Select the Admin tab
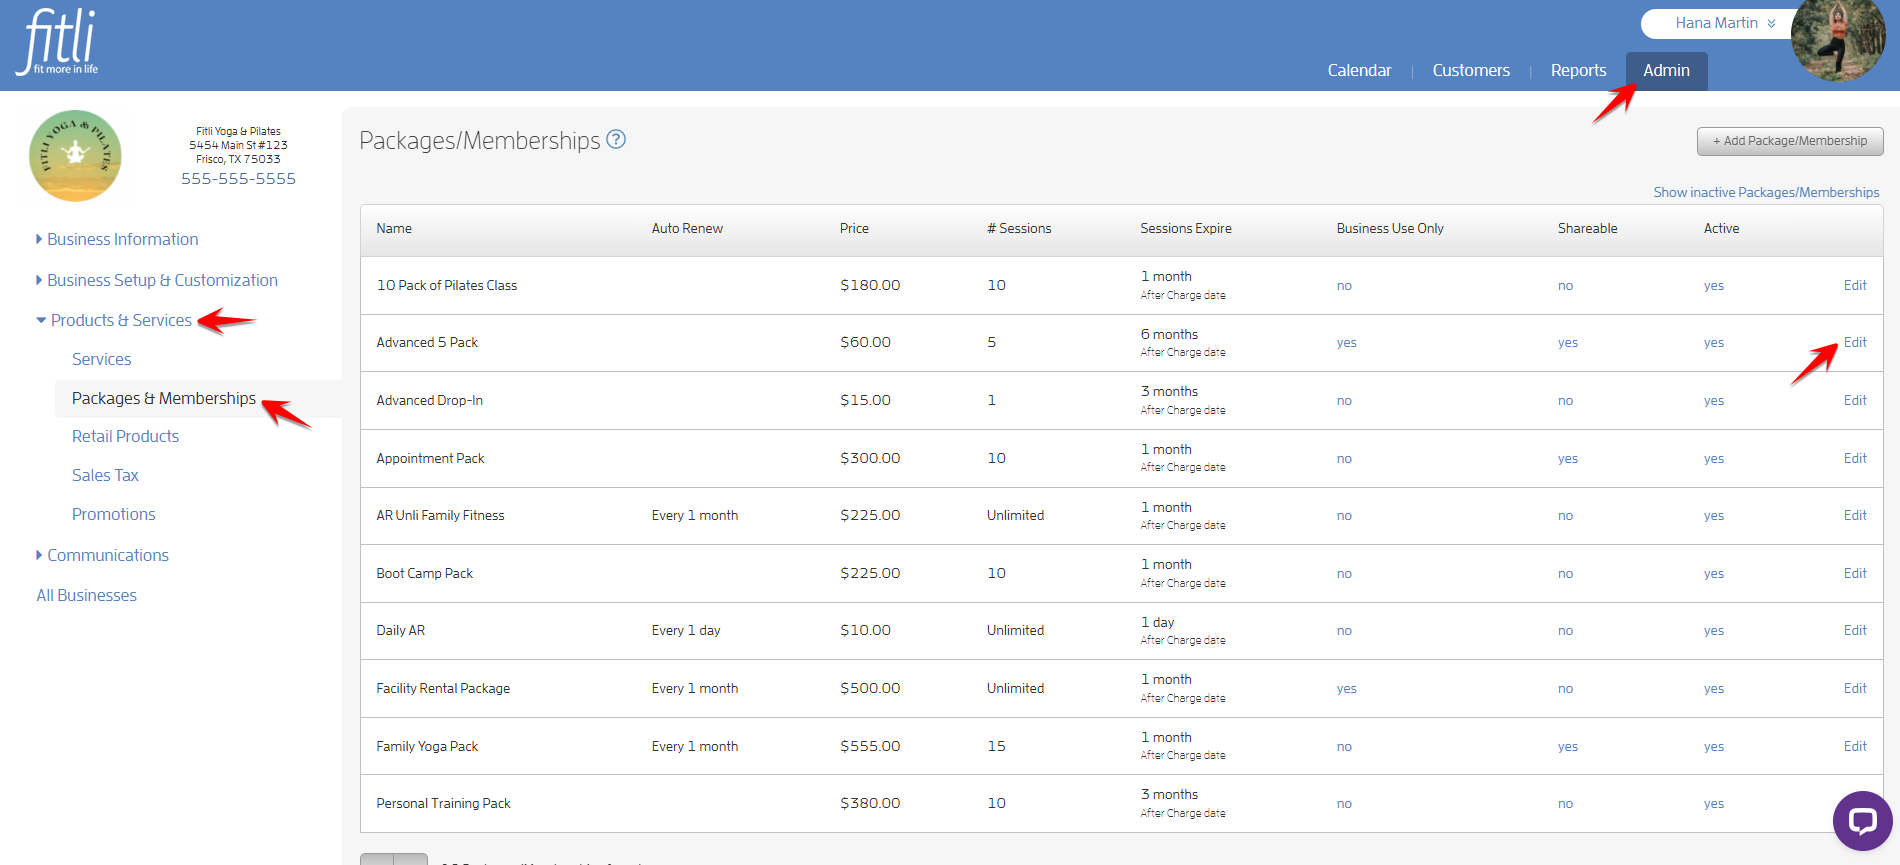Screen dimensions: 1900x865 pyautogui.click(x=1666, y=71)
